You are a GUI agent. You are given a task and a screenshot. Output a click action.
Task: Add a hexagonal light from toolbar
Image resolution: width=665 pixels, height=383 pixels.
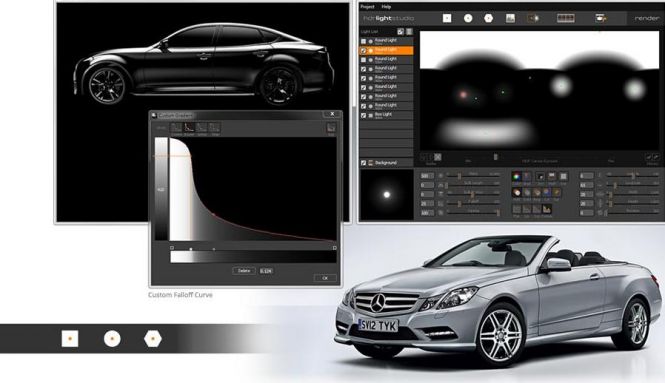tap(489, 18)
